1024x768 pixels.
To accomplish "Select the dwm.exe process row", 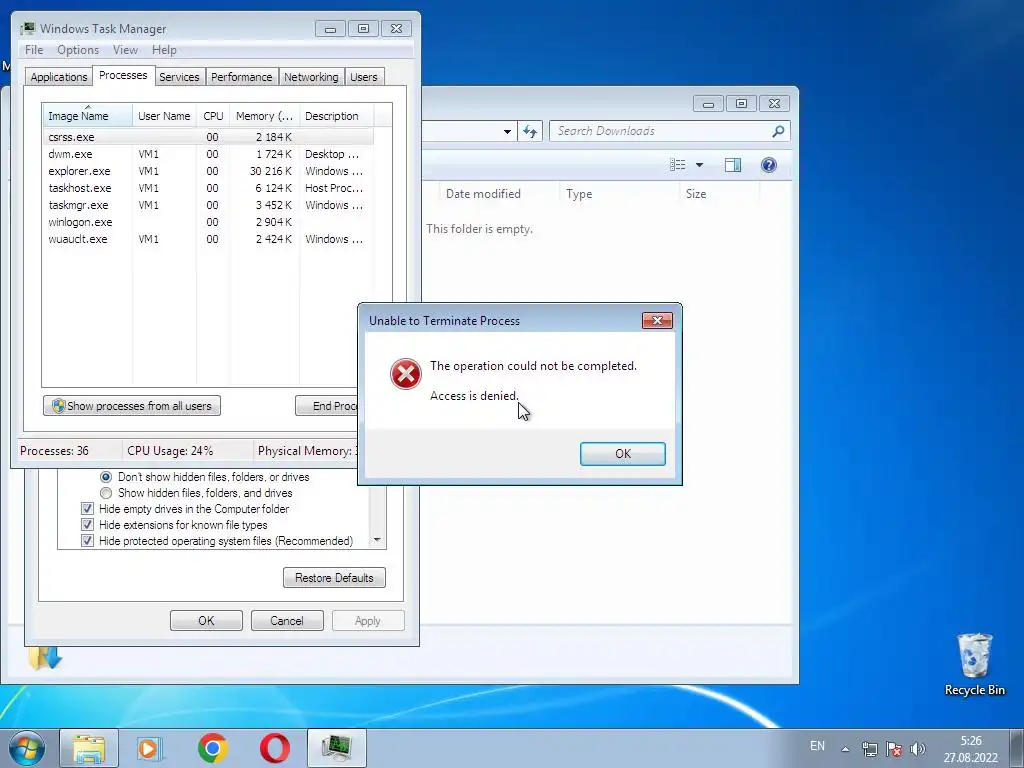I will coord(208,154).
